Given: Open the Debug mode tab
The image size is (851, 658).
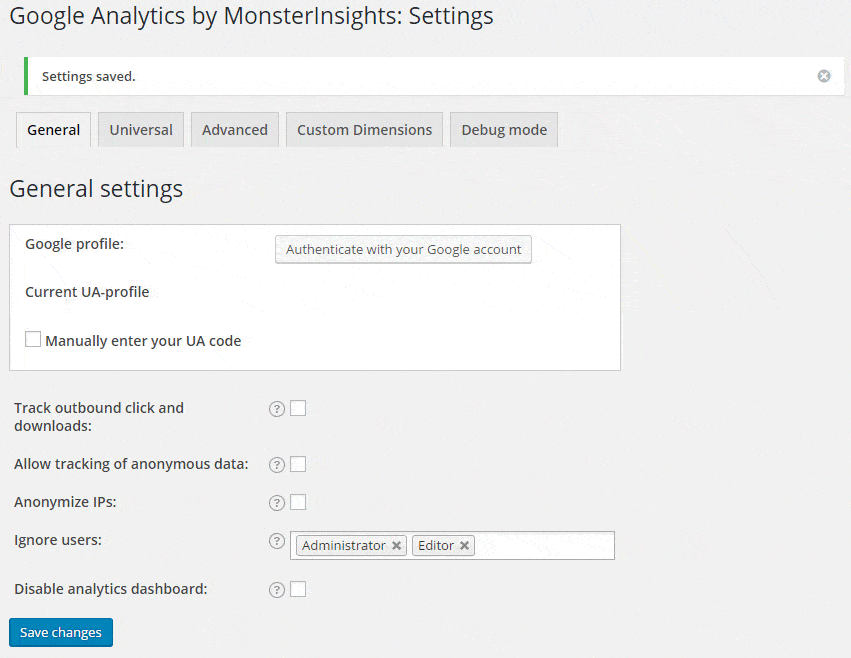Looking at the screenshot, I should tap(504, 130).
